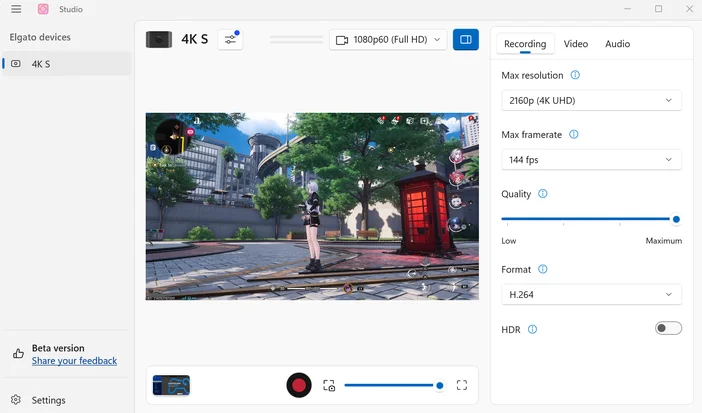Show info for Quality setting

coord(543,194)
